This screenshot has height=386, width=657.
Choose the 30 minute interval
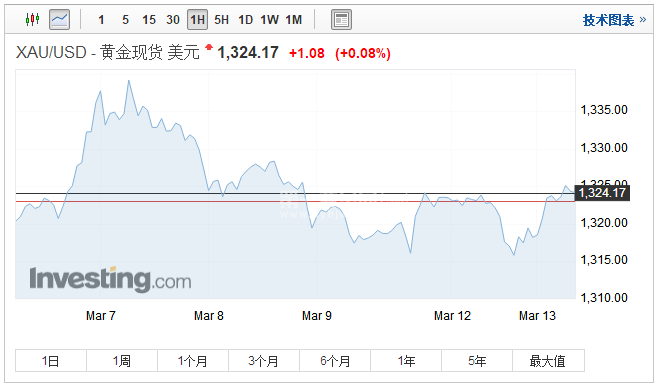point(173,20)
